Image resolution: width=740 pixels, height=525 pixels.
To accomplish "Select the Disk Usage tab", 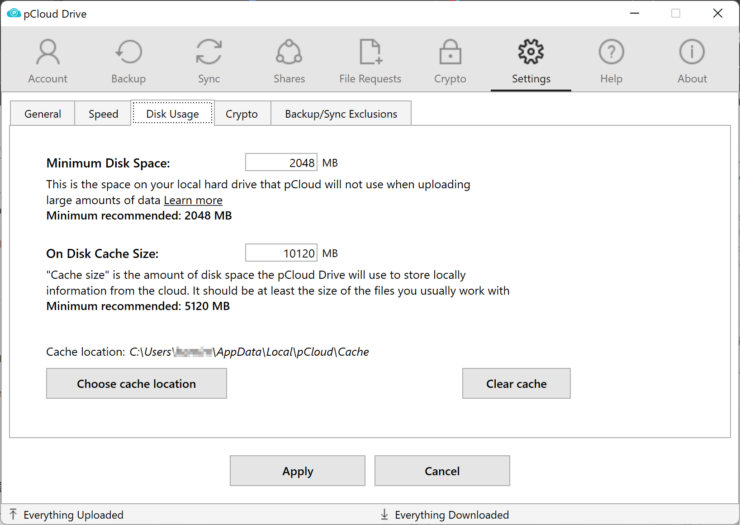I will coord(172,114).
